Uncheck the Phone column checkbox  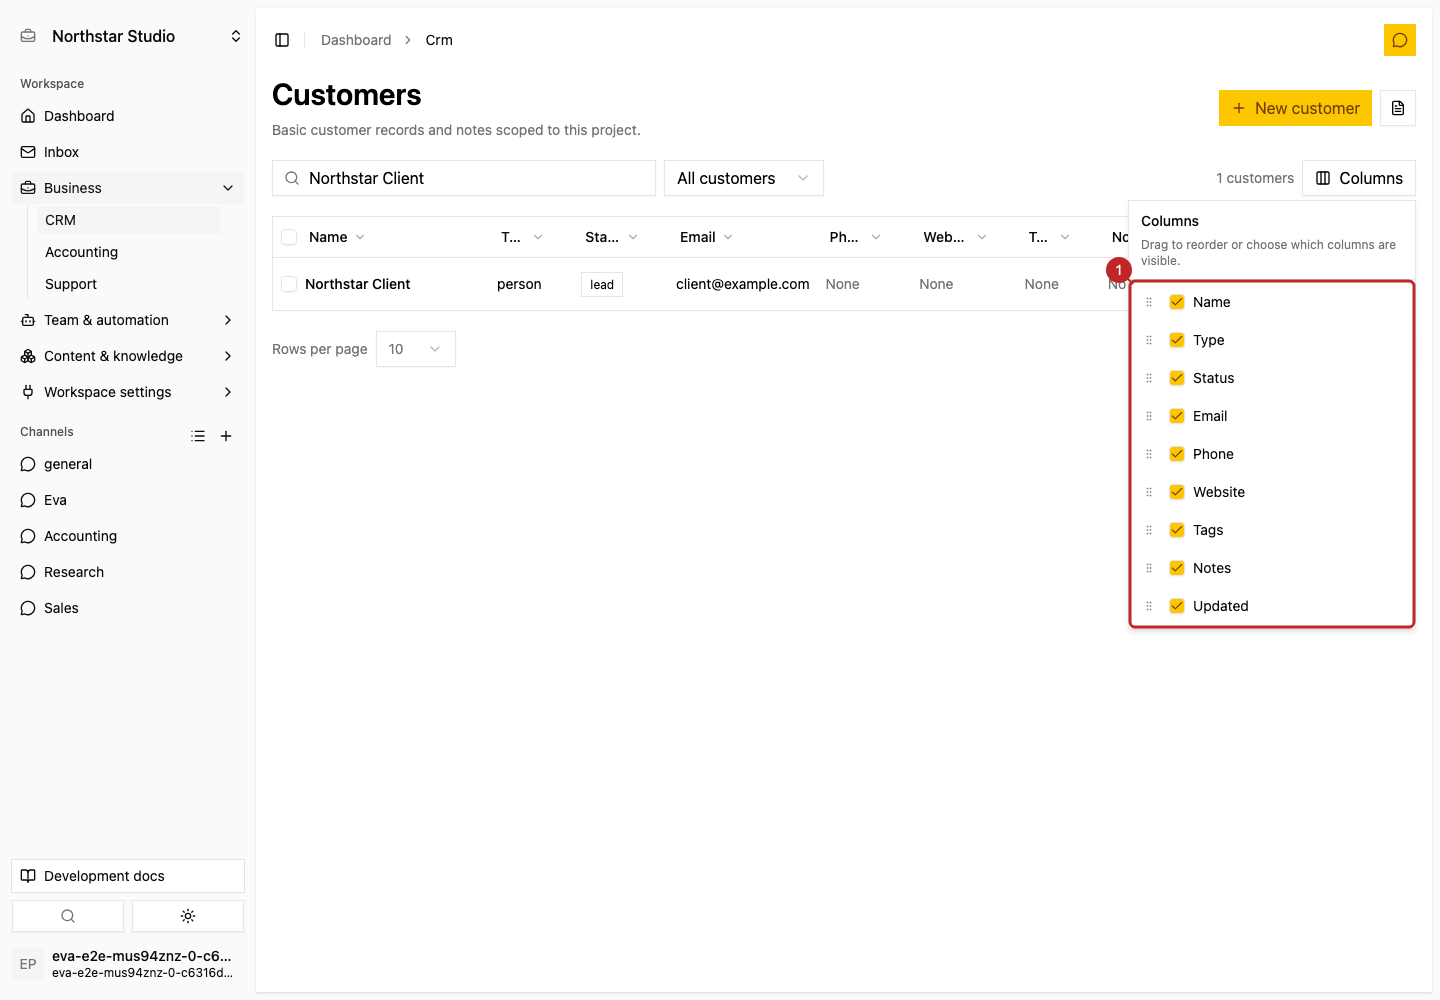(1177, 454)
